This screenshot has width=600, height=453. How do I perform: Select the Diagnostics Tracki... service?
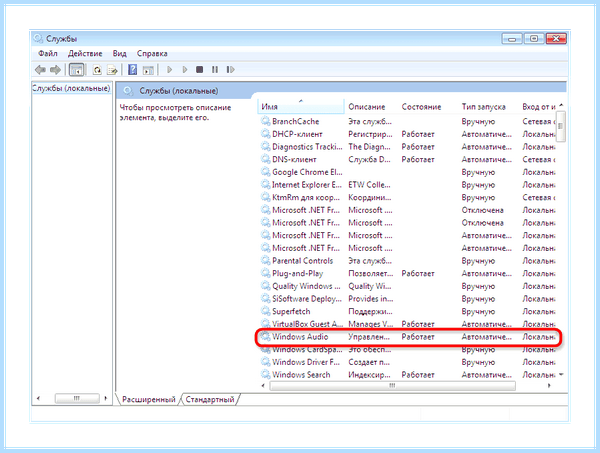click(x=307, y=147)
